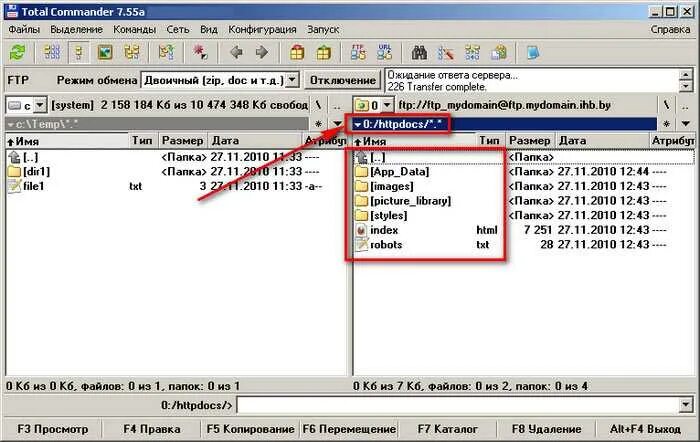Screen dimensions: 700x442
Task: Click right panel path 0:/httpdocs/*.* header
Action: pos(504,124)
